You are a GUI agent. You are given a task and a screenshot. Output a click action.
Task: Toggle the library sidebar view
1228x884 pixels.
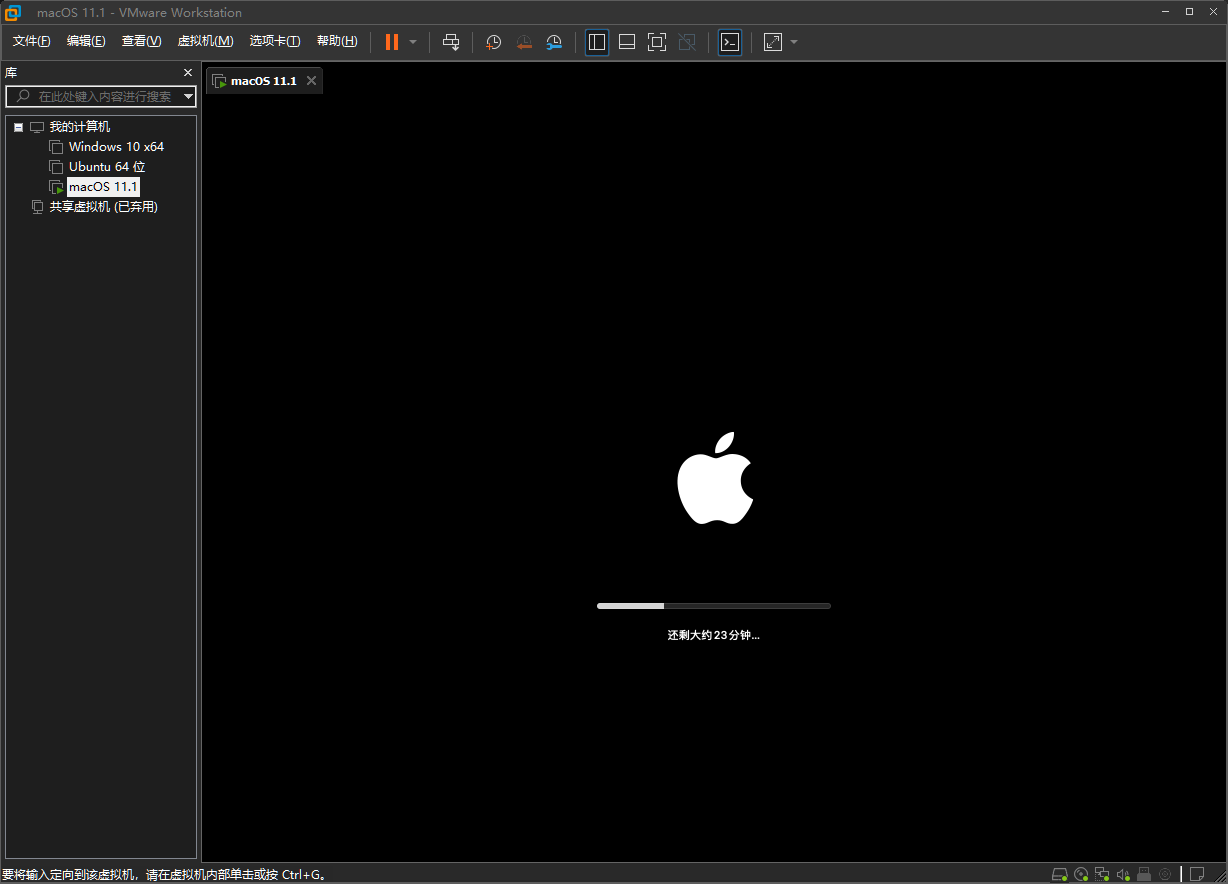click(x=597, y=42)
